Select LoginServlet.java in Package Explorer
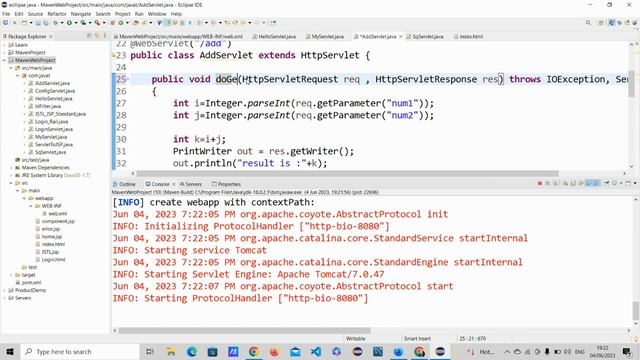 coord(53,129)
